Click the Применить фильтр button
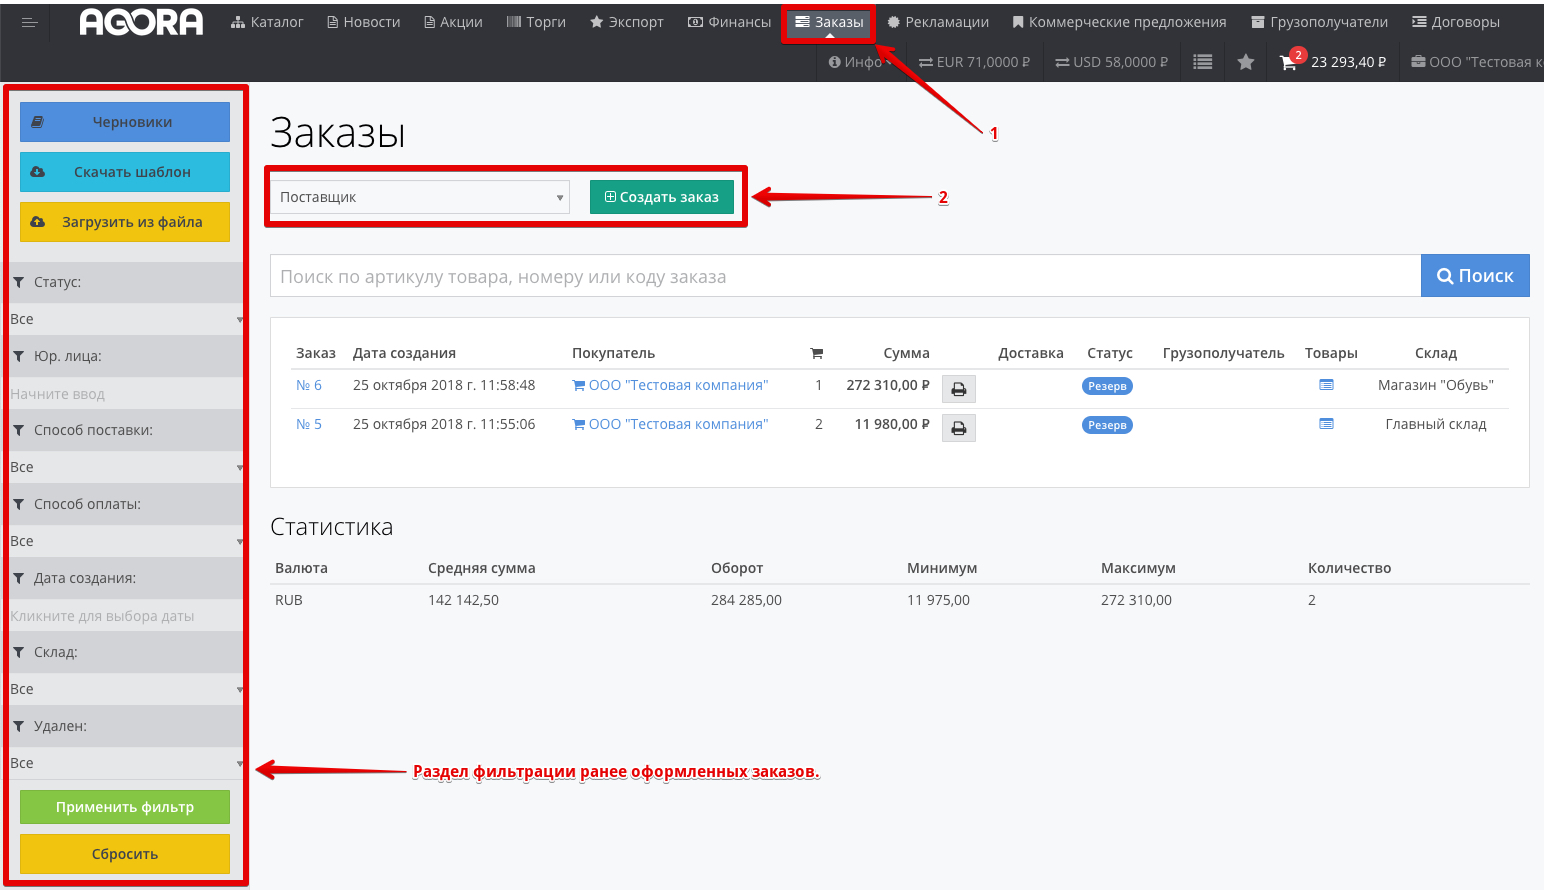Screen dimensions: 1544x890 point(125,807)
